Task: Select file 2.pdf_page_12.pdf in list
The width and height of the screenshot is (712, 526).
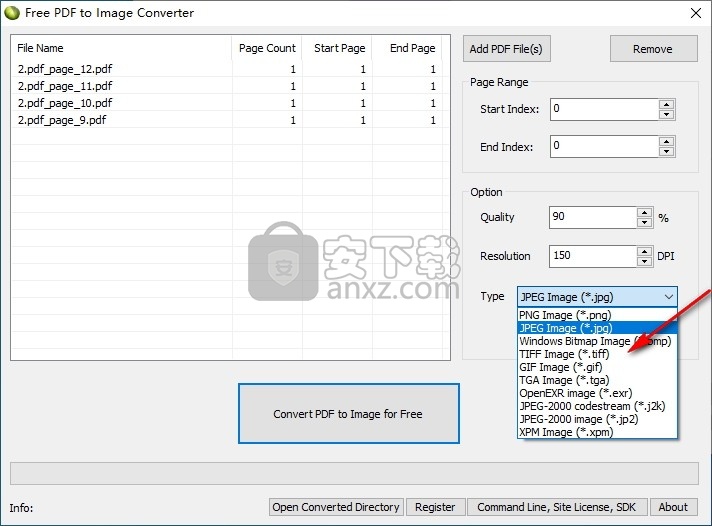Action: coord(65,69)
